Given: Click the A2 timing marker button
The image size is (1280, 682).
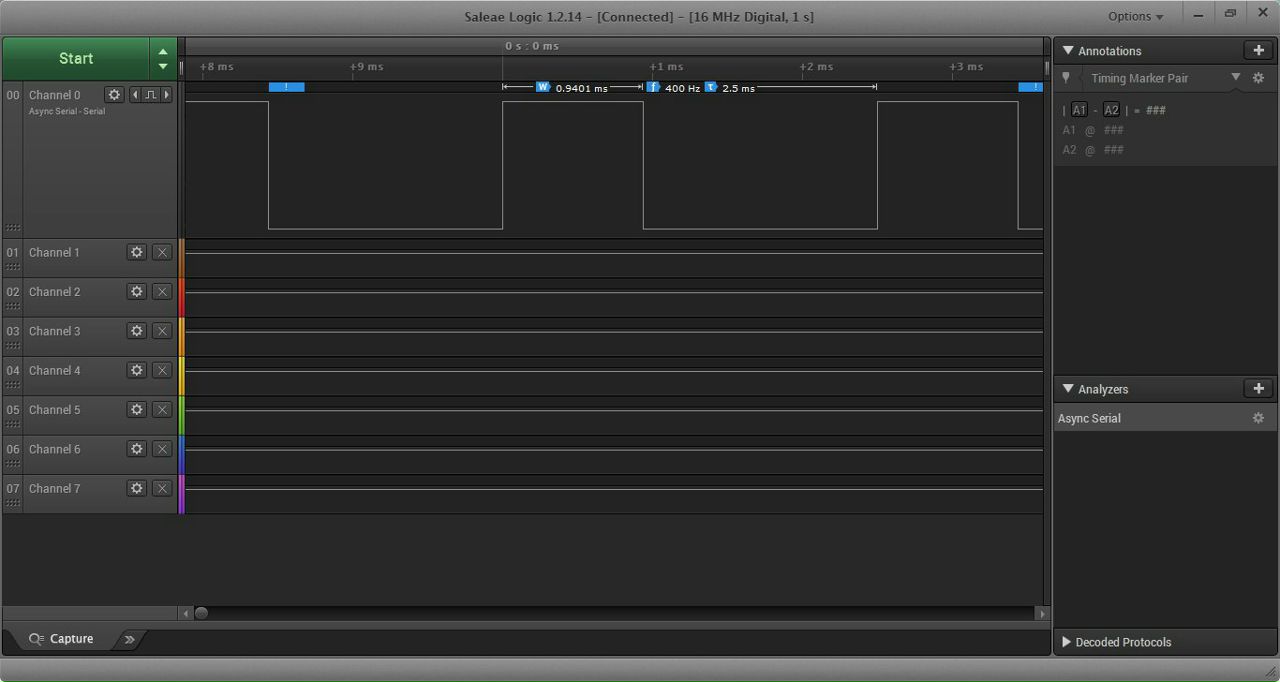Looking at the screenshot, I should [x=1111, y=110].
